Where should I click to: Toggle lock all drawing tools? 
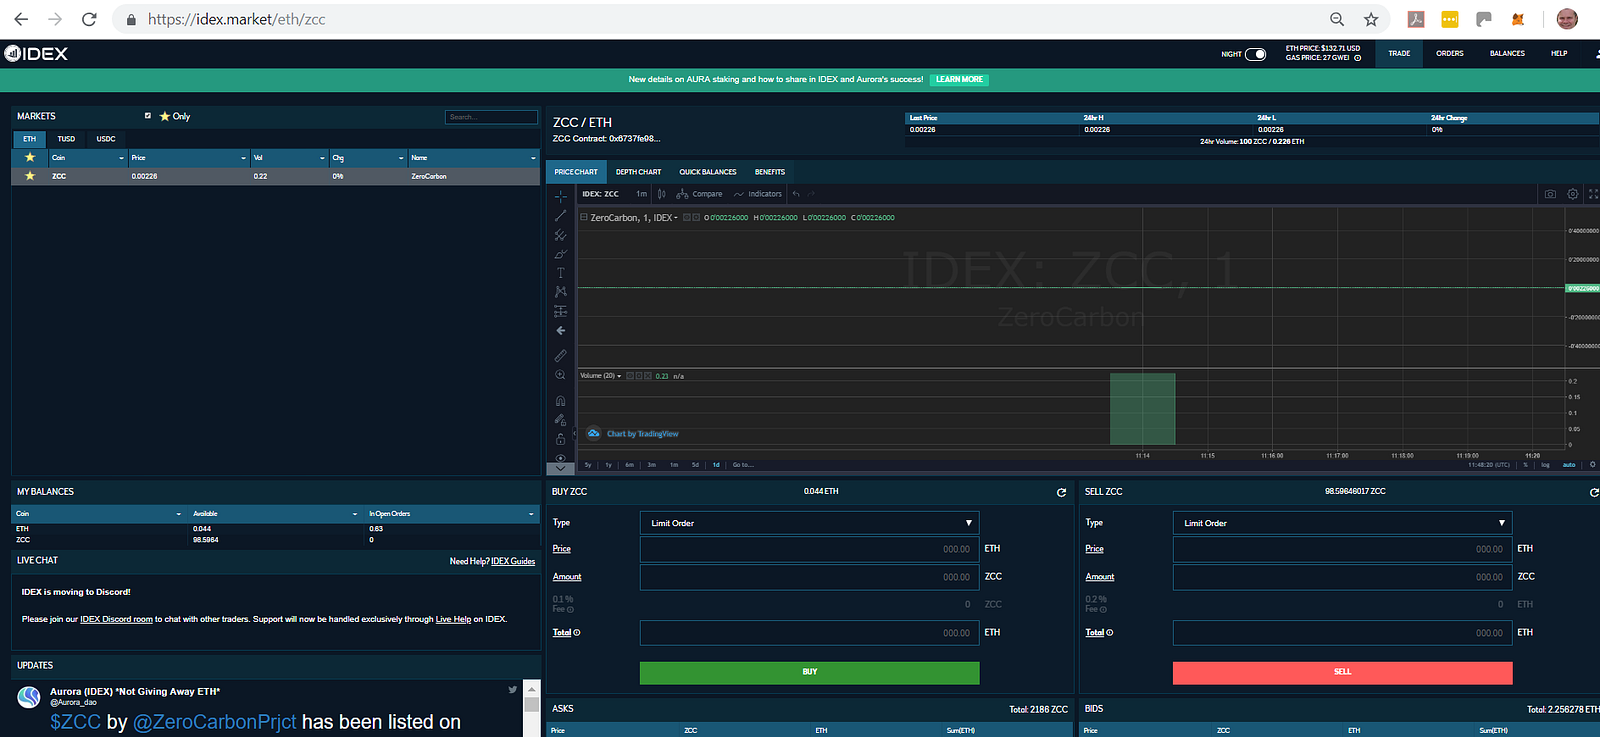560,439
